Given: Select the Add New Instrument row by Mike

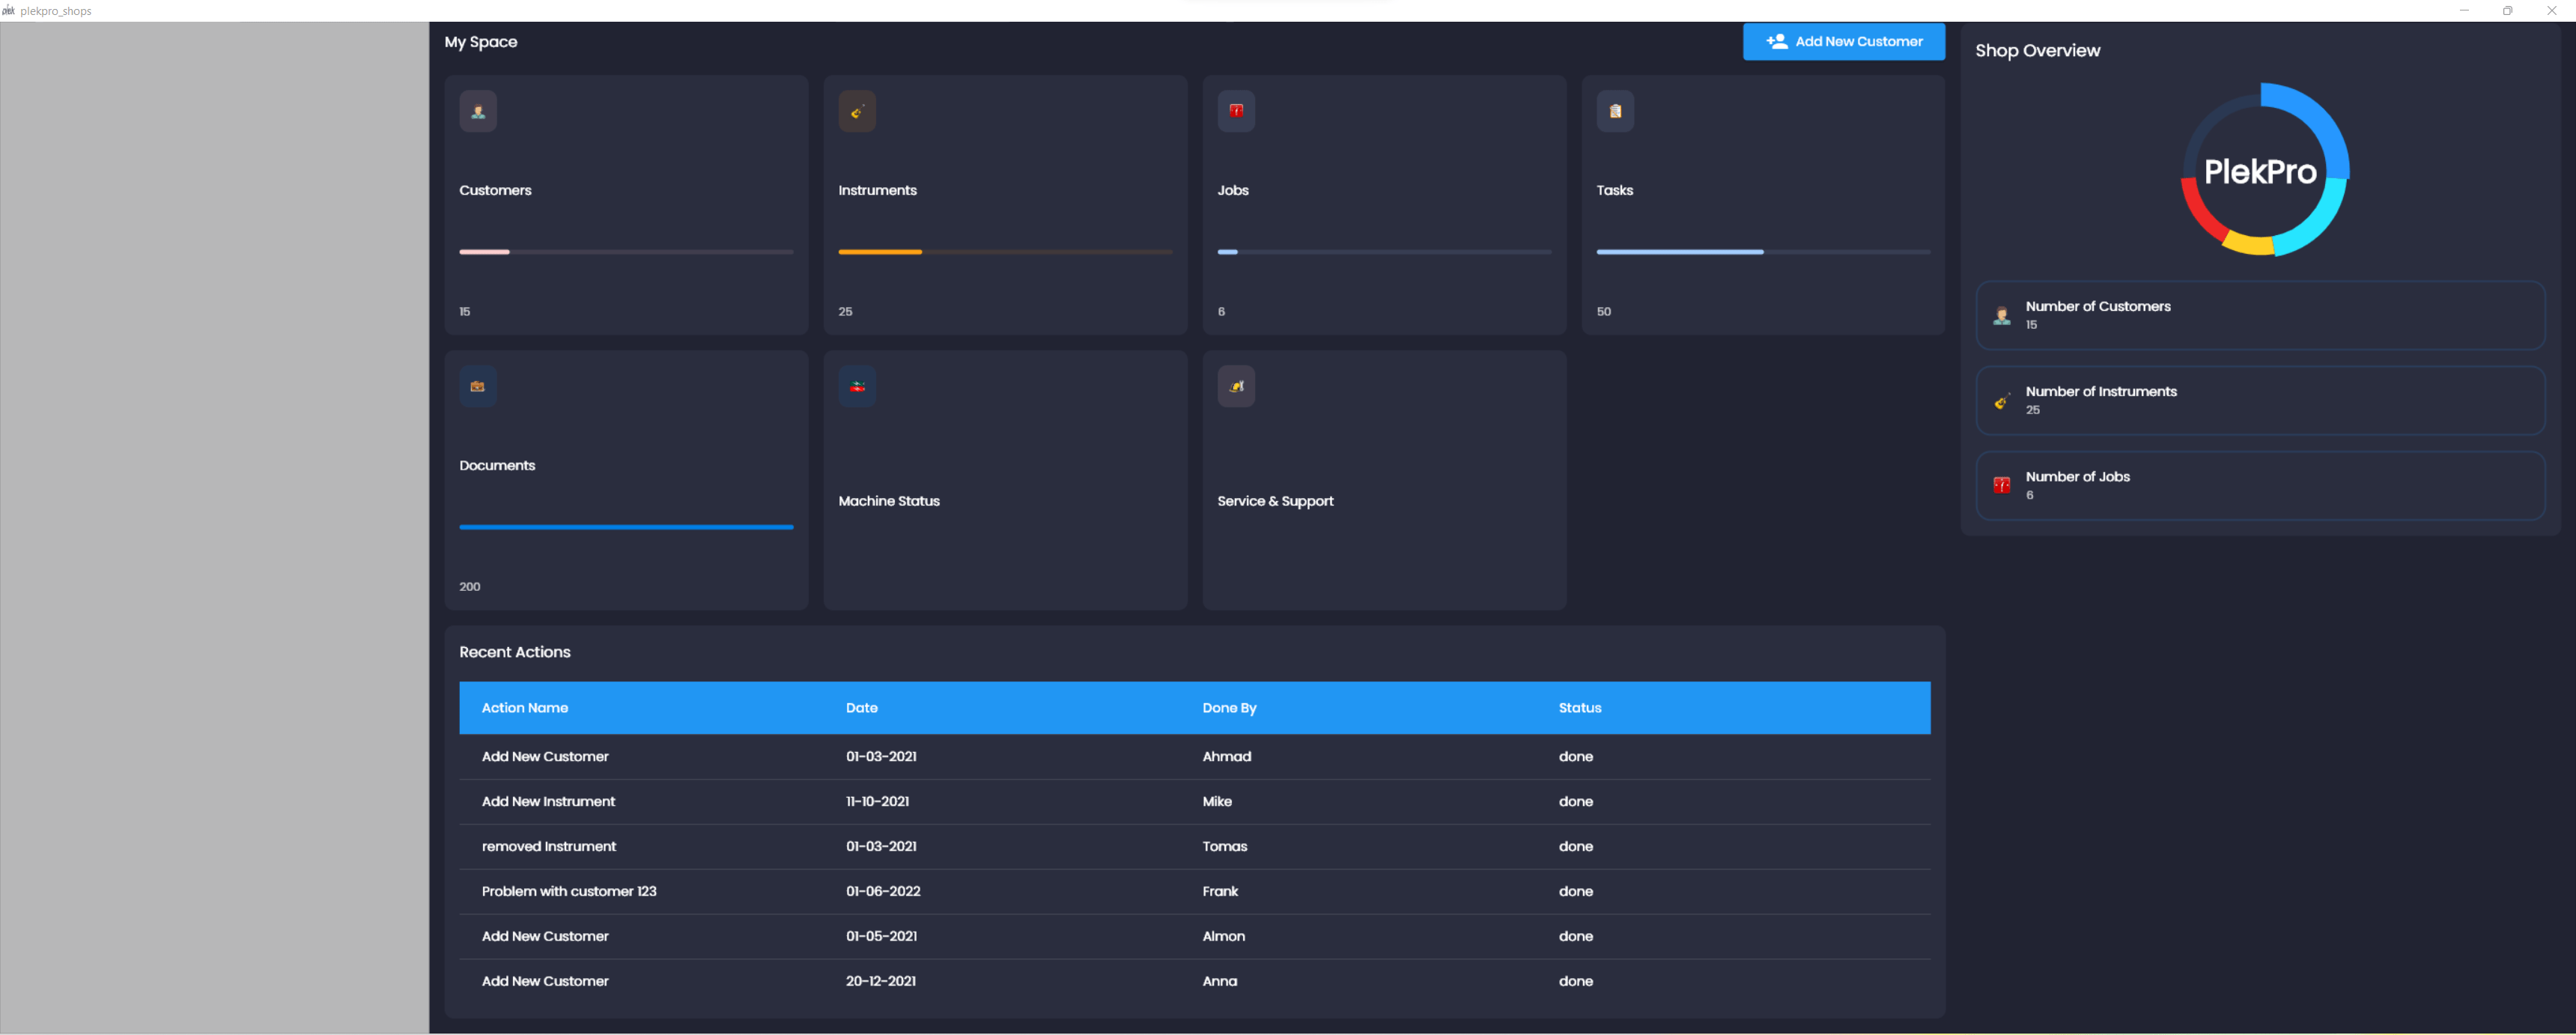Looking at the screenshot, I should point(548,801).
